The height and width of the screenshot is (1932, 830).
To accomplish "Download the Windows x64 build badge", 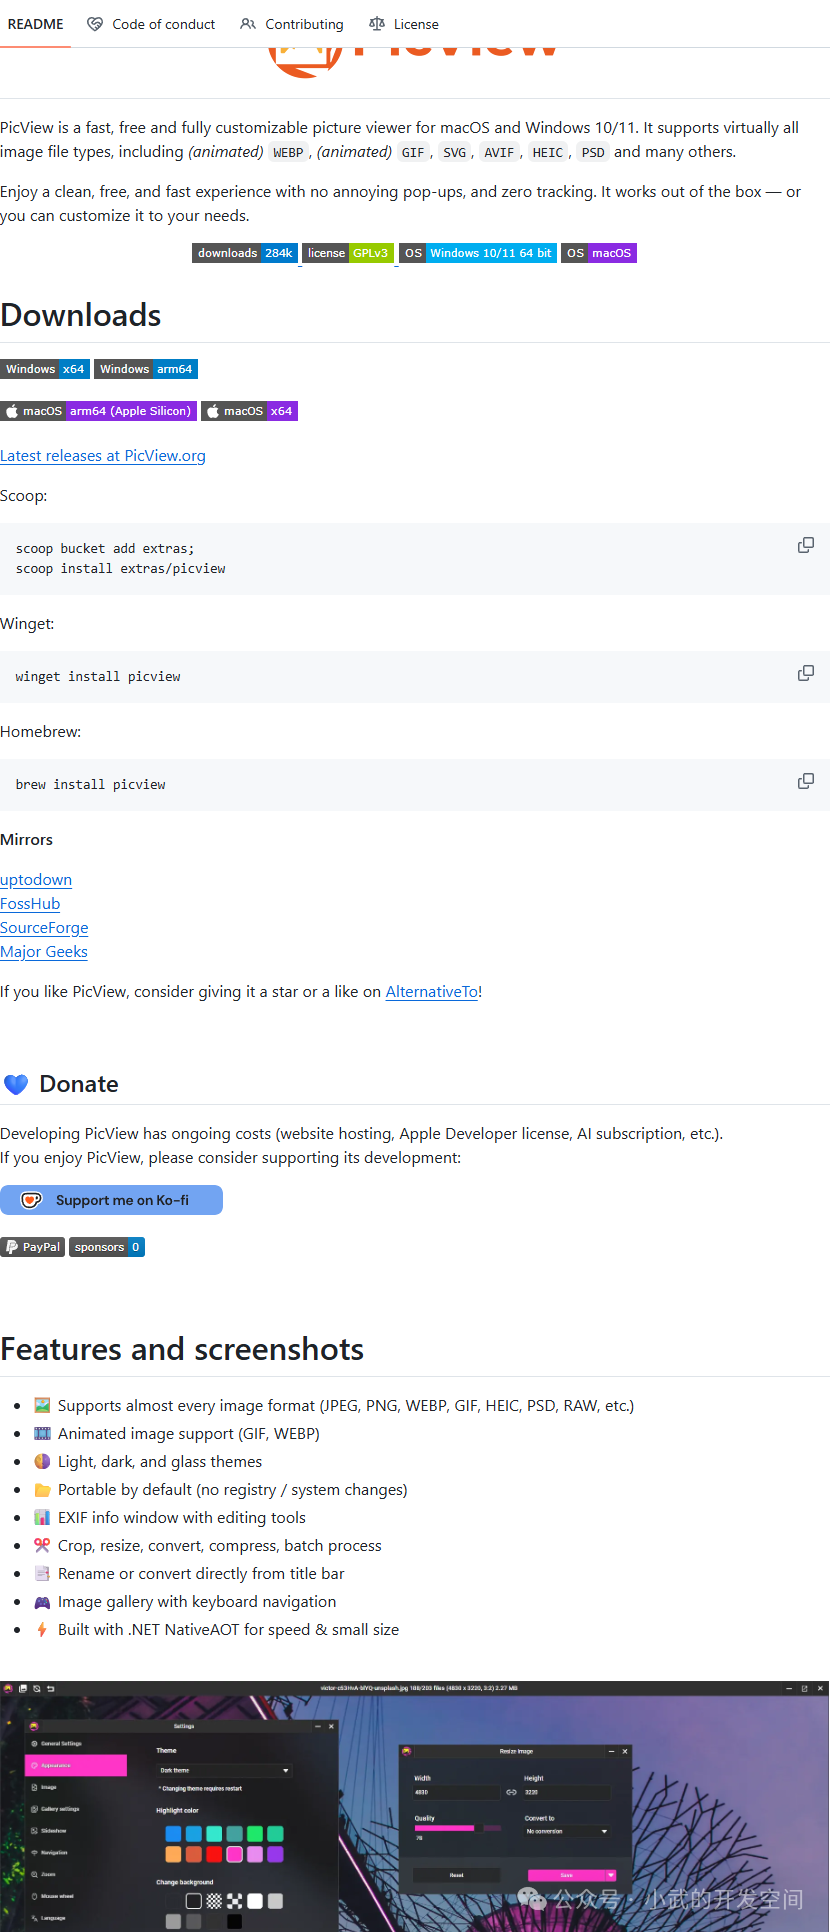I will pos(45,369).
